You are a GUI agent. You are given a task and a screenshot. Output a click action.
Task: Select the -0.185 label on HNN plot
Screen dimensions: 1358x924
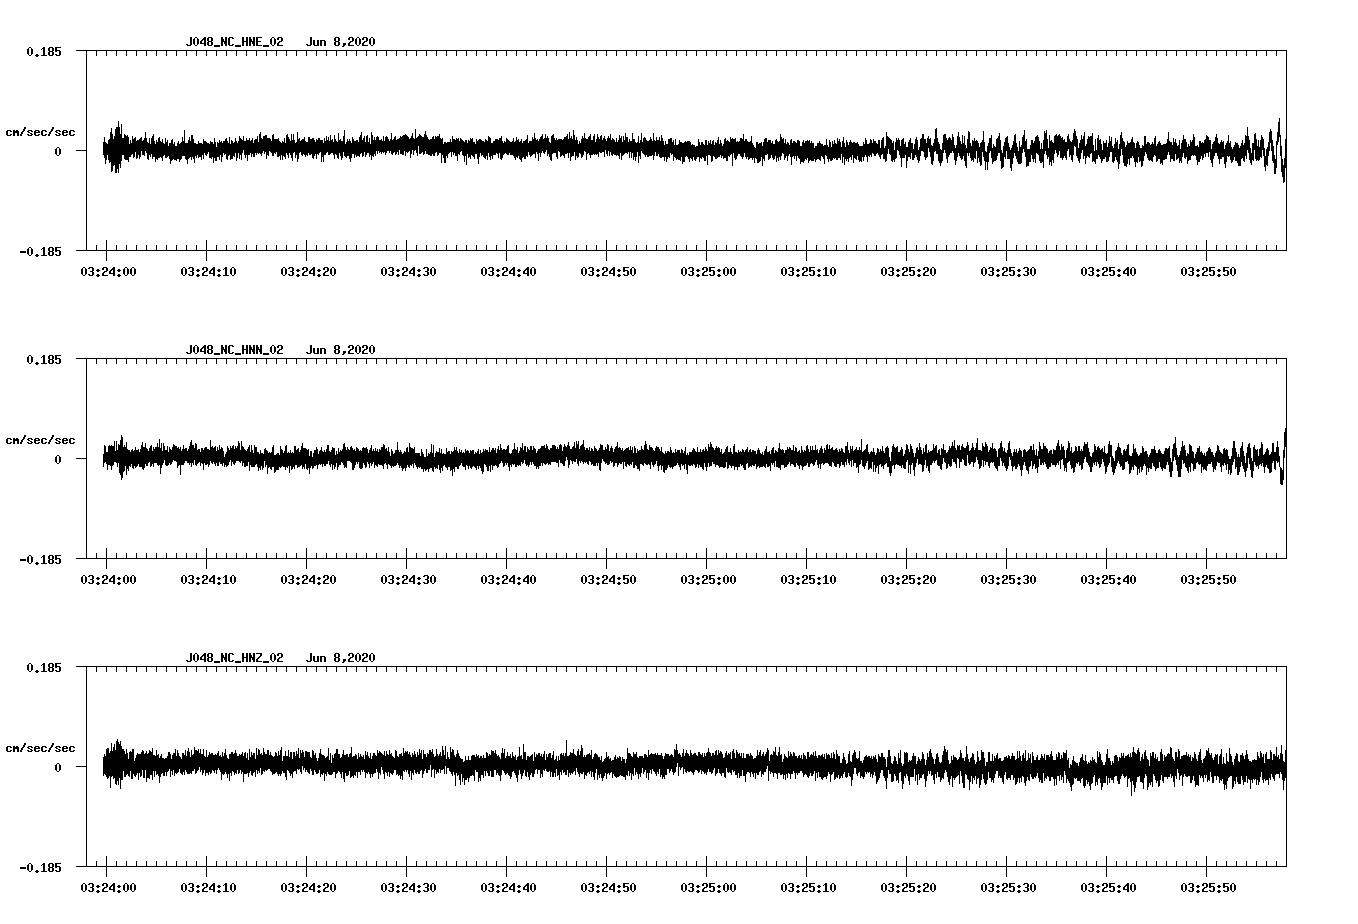tap(41, 559)
